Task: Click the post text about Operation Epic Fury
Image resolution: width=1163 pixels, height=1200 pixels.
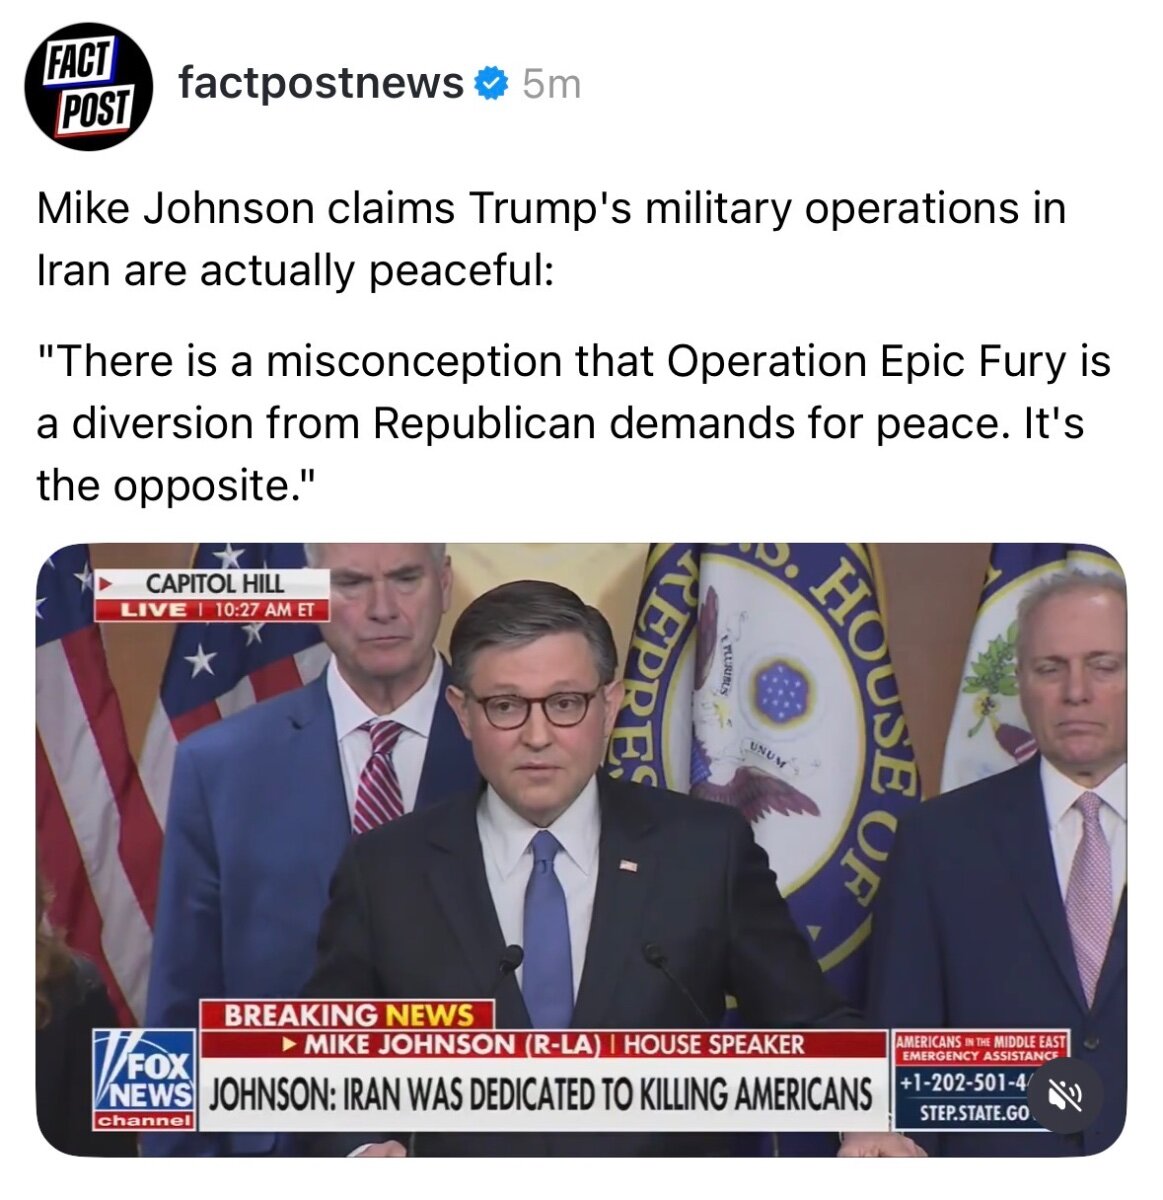Action: click(x=573, y=423)
